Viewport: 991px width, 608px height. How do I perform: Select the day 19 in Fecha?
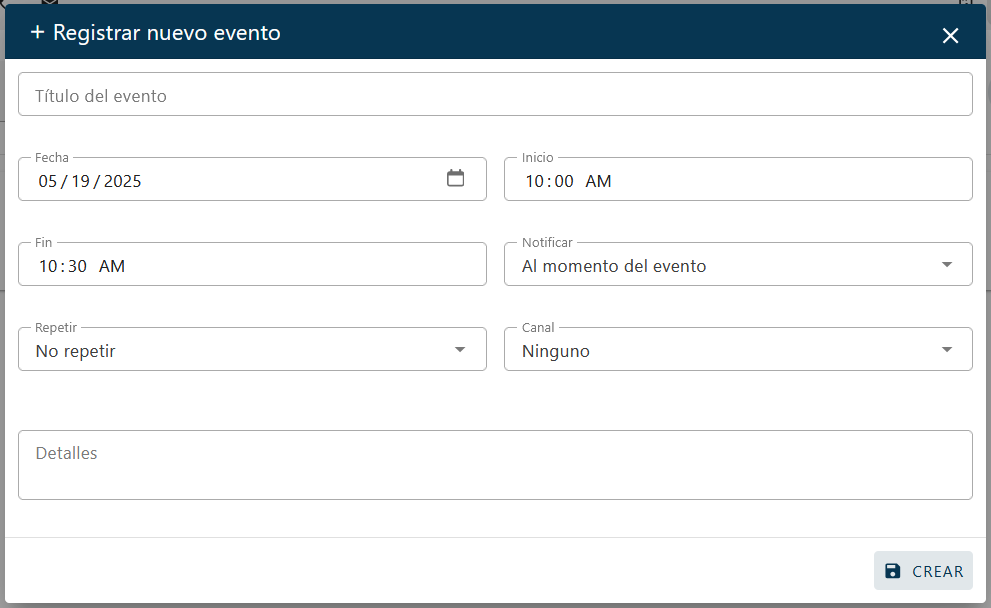coord(80,181)
